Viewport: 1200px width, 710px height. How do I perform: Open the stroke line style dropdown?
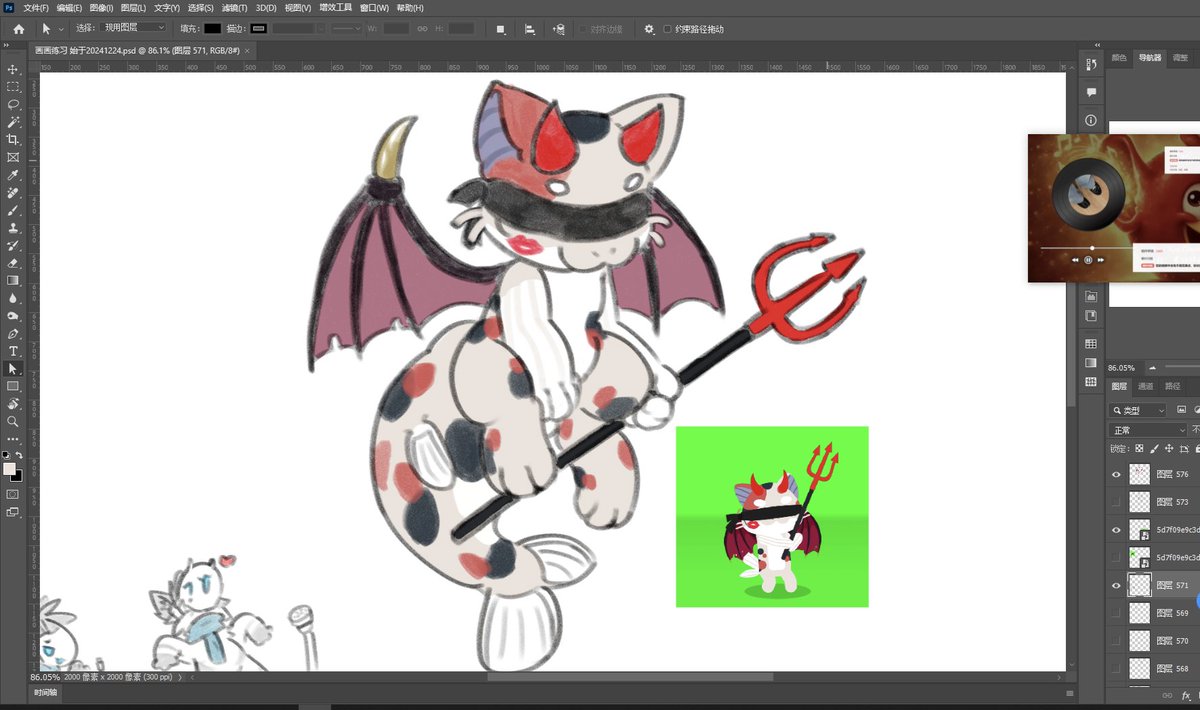click(x=347, y=29)
